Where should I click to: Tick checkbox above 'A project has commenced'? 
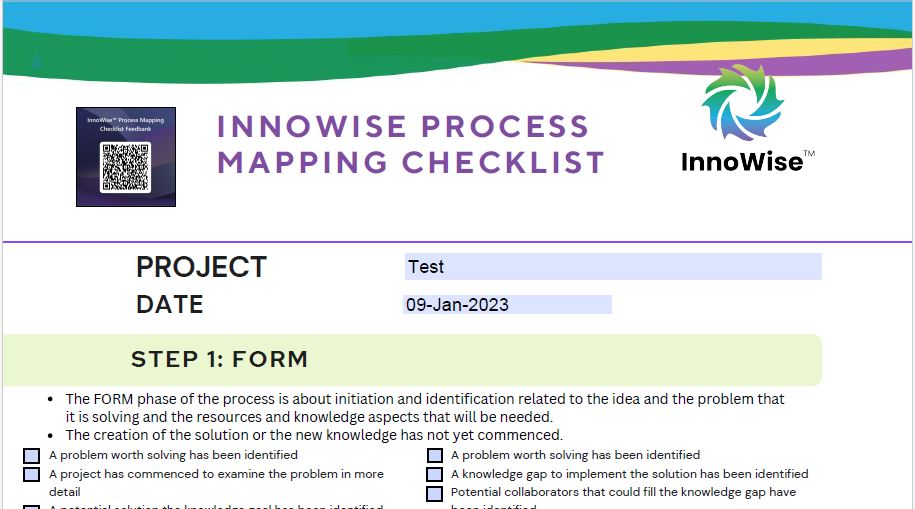[32, 455]
